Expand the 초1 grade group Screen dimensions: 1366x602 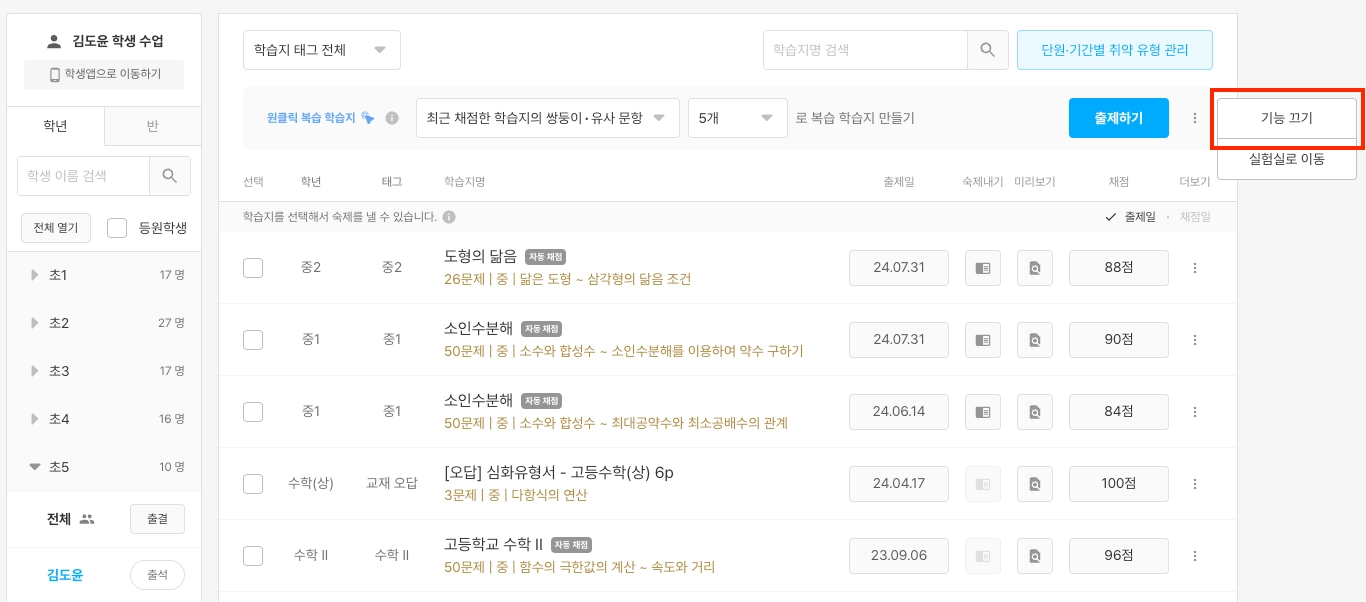coord(37,275)
